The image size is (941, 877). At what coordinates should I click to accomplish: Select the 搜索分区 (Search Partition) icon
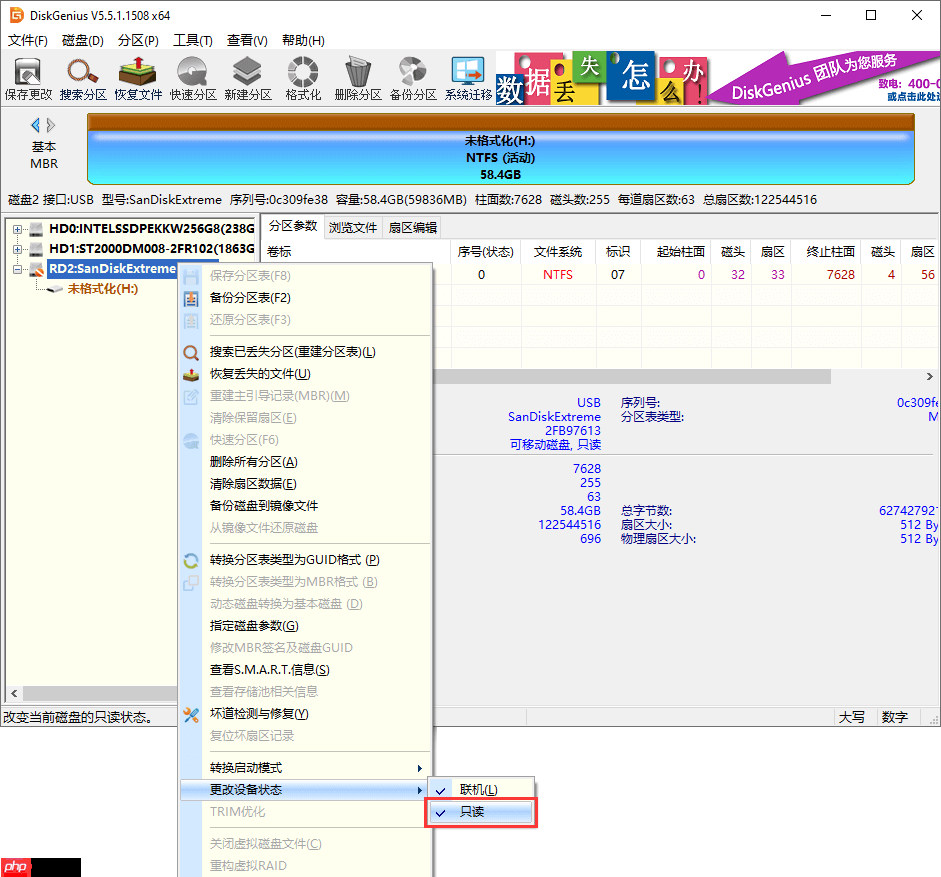click(79, 77)
